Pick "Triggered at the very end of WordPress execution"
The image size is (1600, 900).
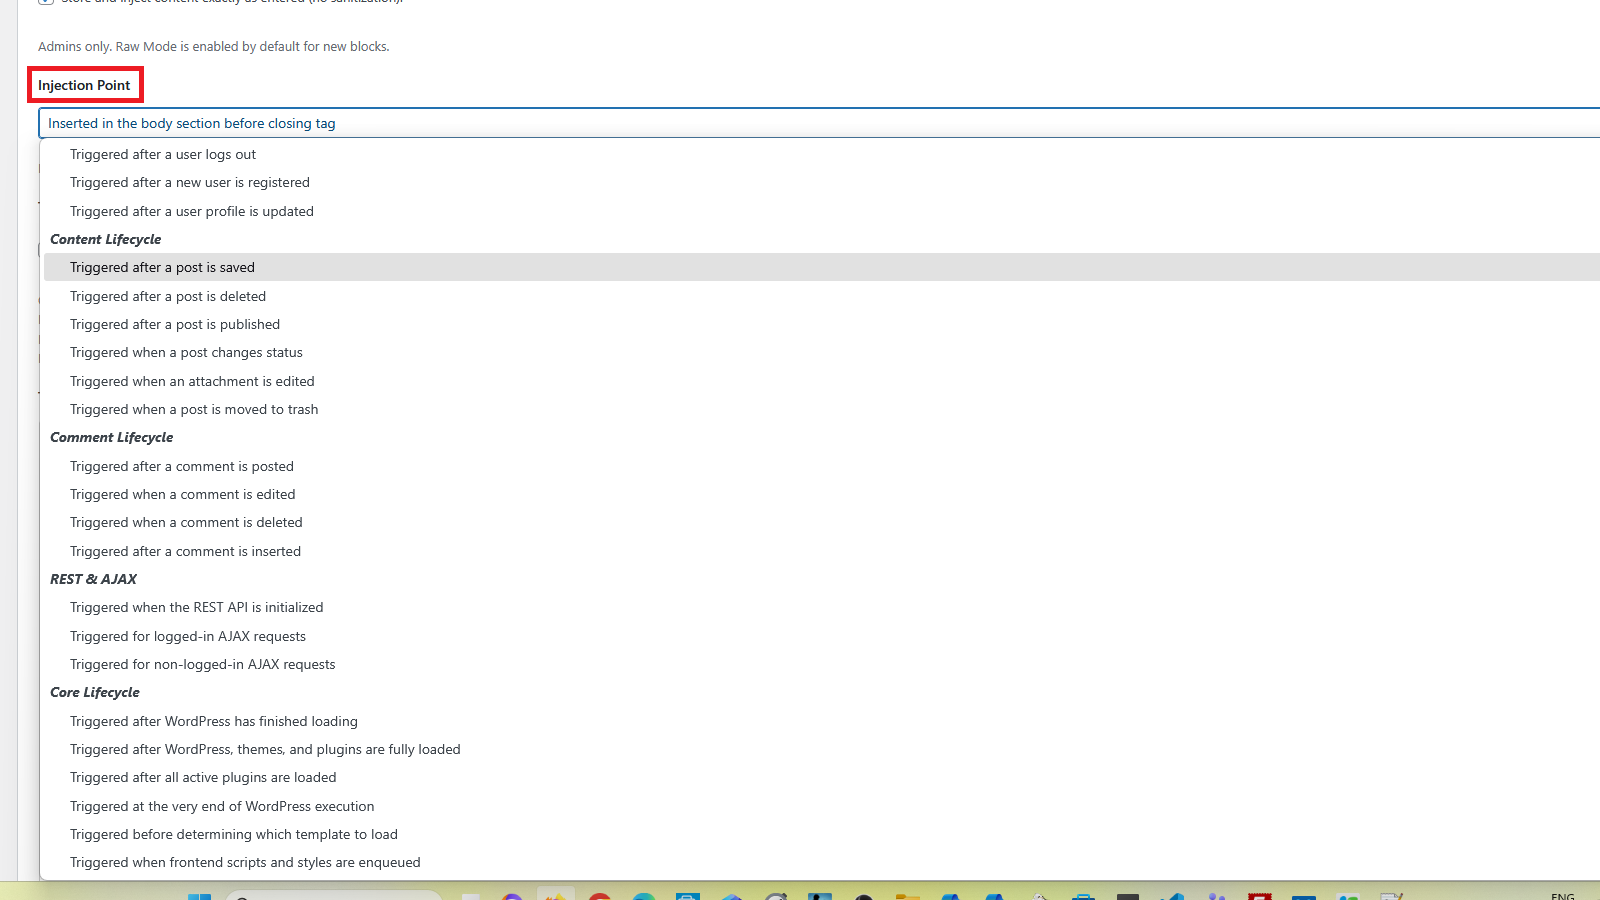821,806
